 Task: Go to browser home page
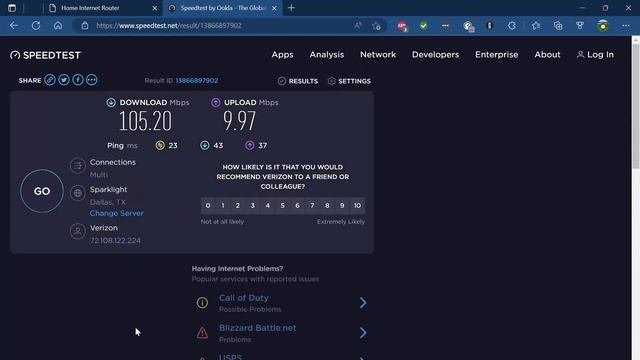(x=58, y=26)
